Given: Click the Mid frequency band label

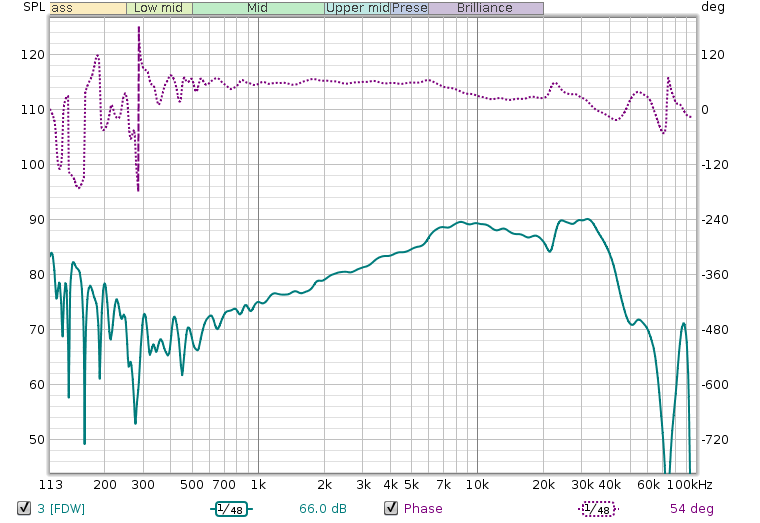Looking at the screenshot, I should tap(257, 8).
